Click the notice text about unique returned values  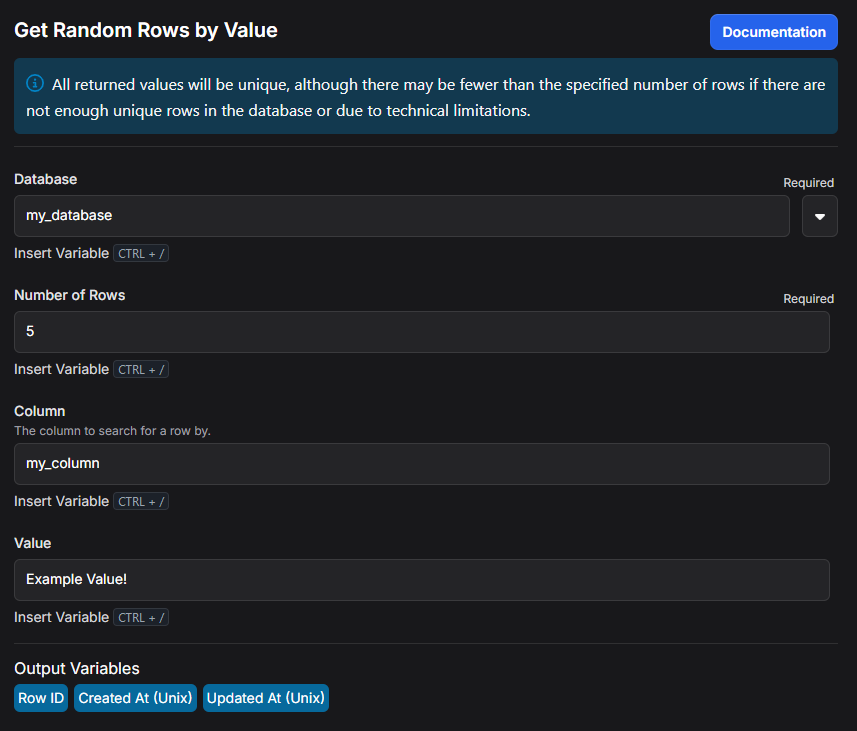click(426, 97)
